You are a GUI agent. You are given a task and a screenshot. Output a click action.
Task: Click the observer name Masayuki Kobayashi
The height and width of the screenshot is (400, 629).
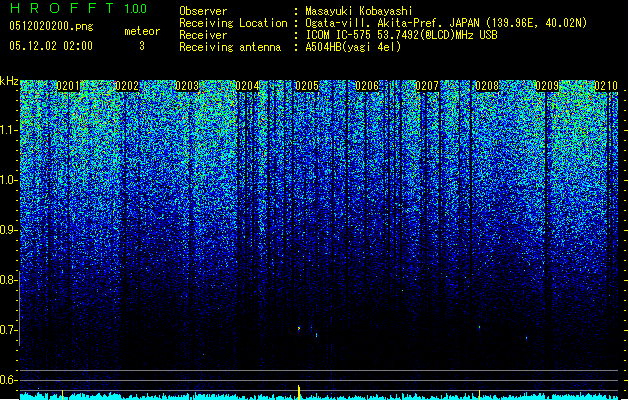pos(359,11)
